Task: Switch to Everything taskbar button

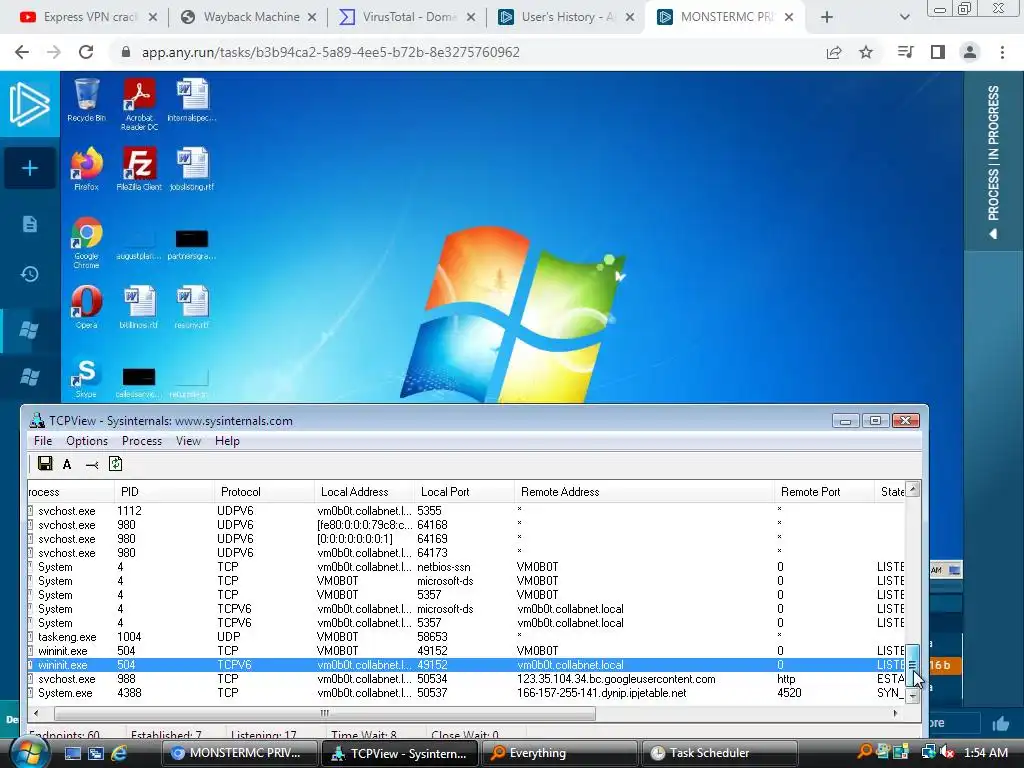Action: tap(558, 753)
